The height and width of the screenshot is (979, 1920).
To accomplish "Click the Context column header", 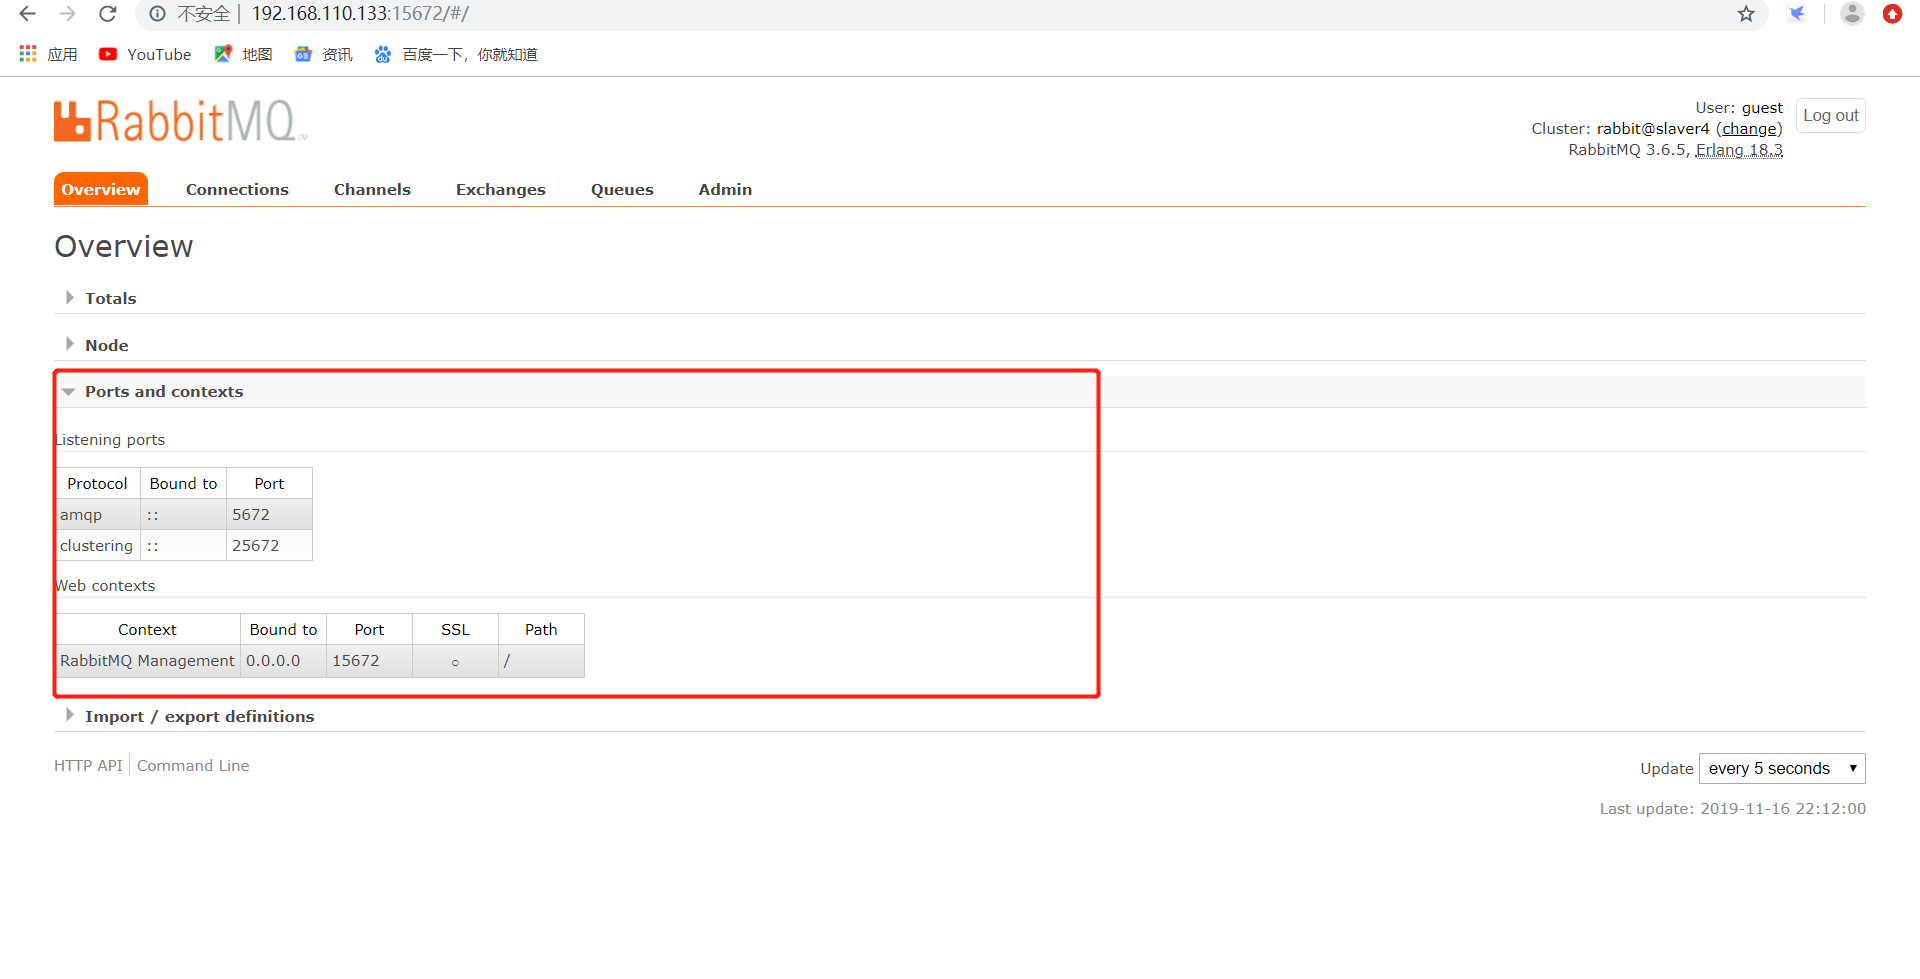I will point(147,629).
